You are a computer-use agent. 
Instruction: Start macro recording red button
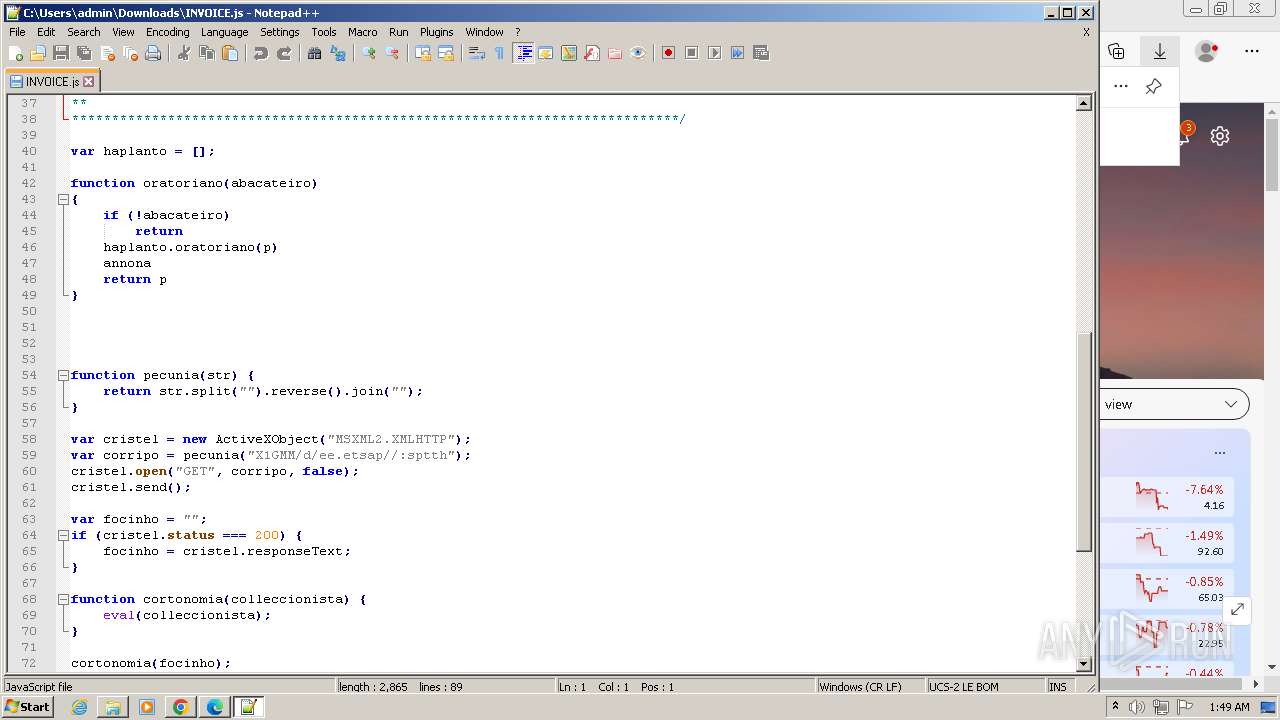coord(669,53)
